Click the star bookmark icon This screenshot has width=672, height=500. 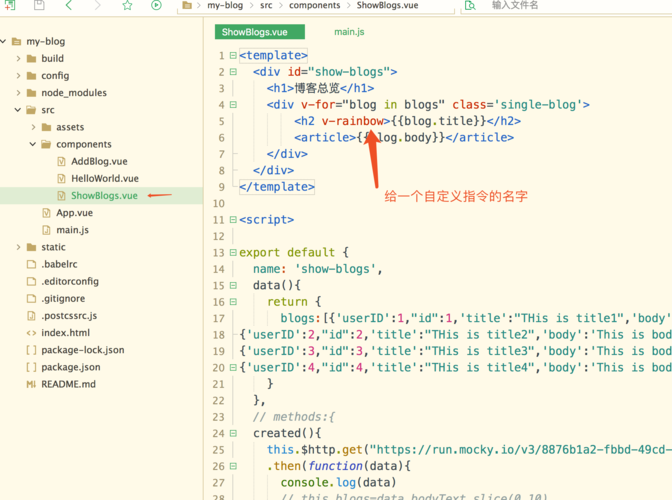click(x=127, y=5)
